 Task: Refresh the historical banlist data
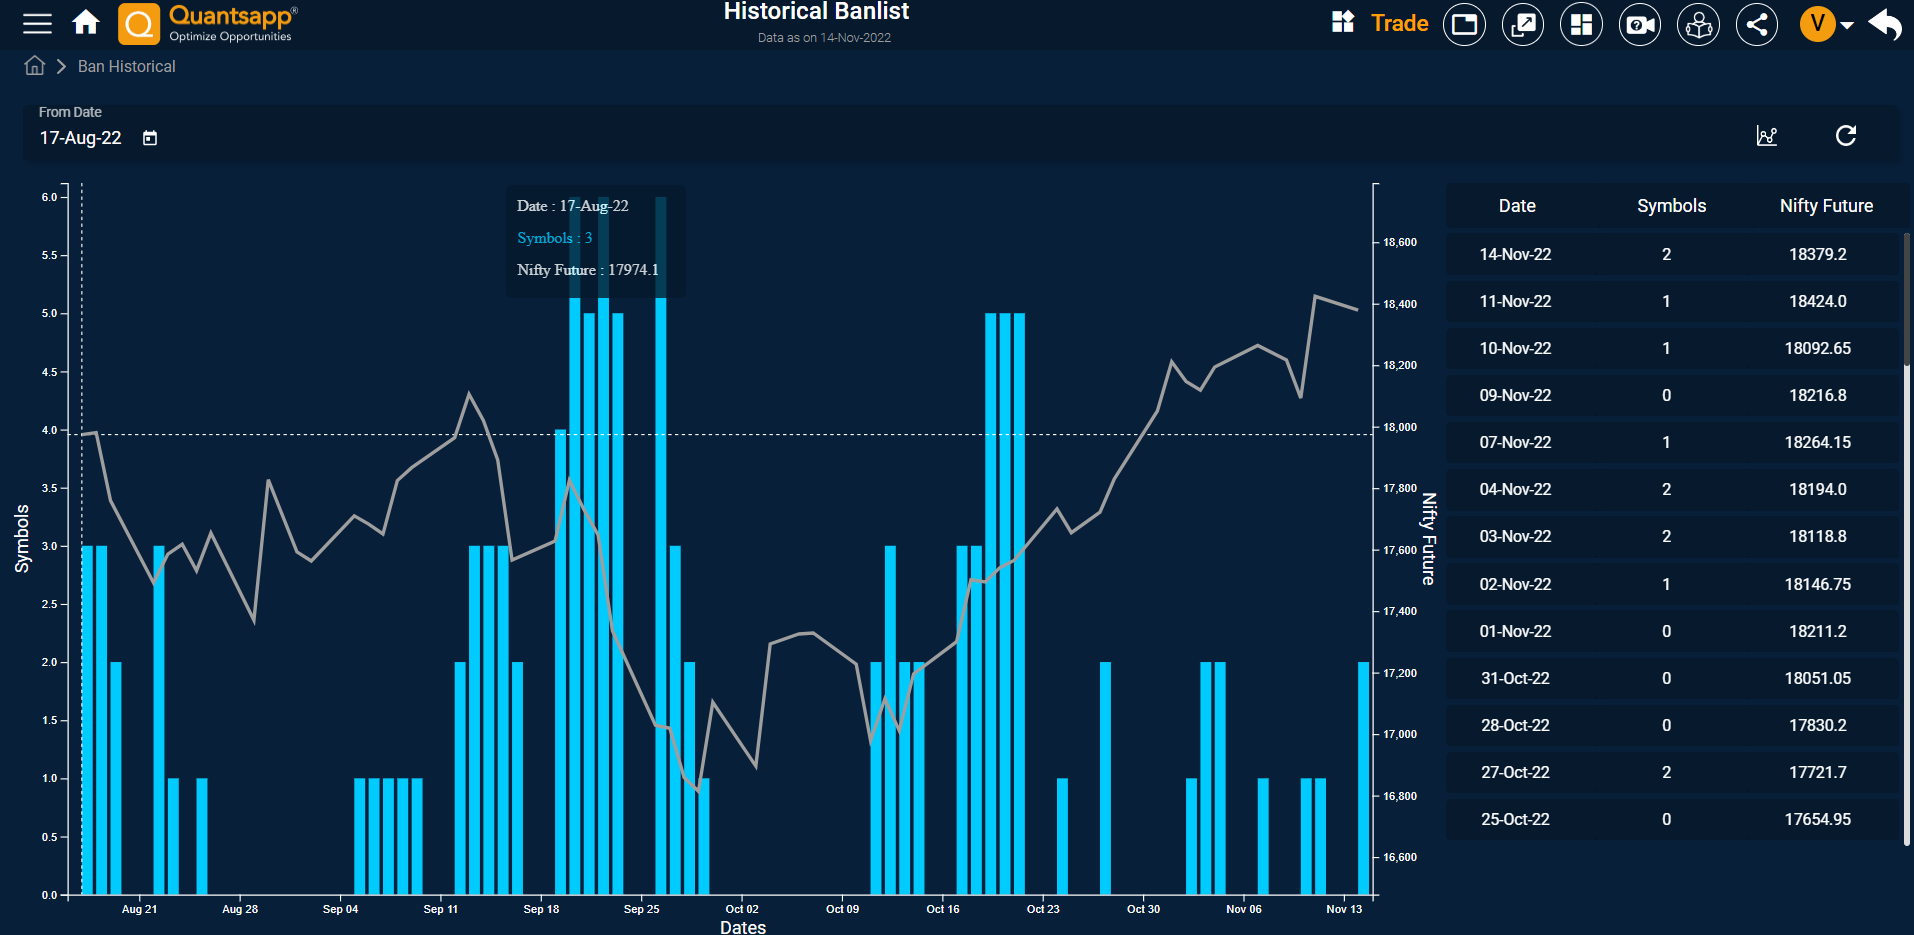point(1846,136)
